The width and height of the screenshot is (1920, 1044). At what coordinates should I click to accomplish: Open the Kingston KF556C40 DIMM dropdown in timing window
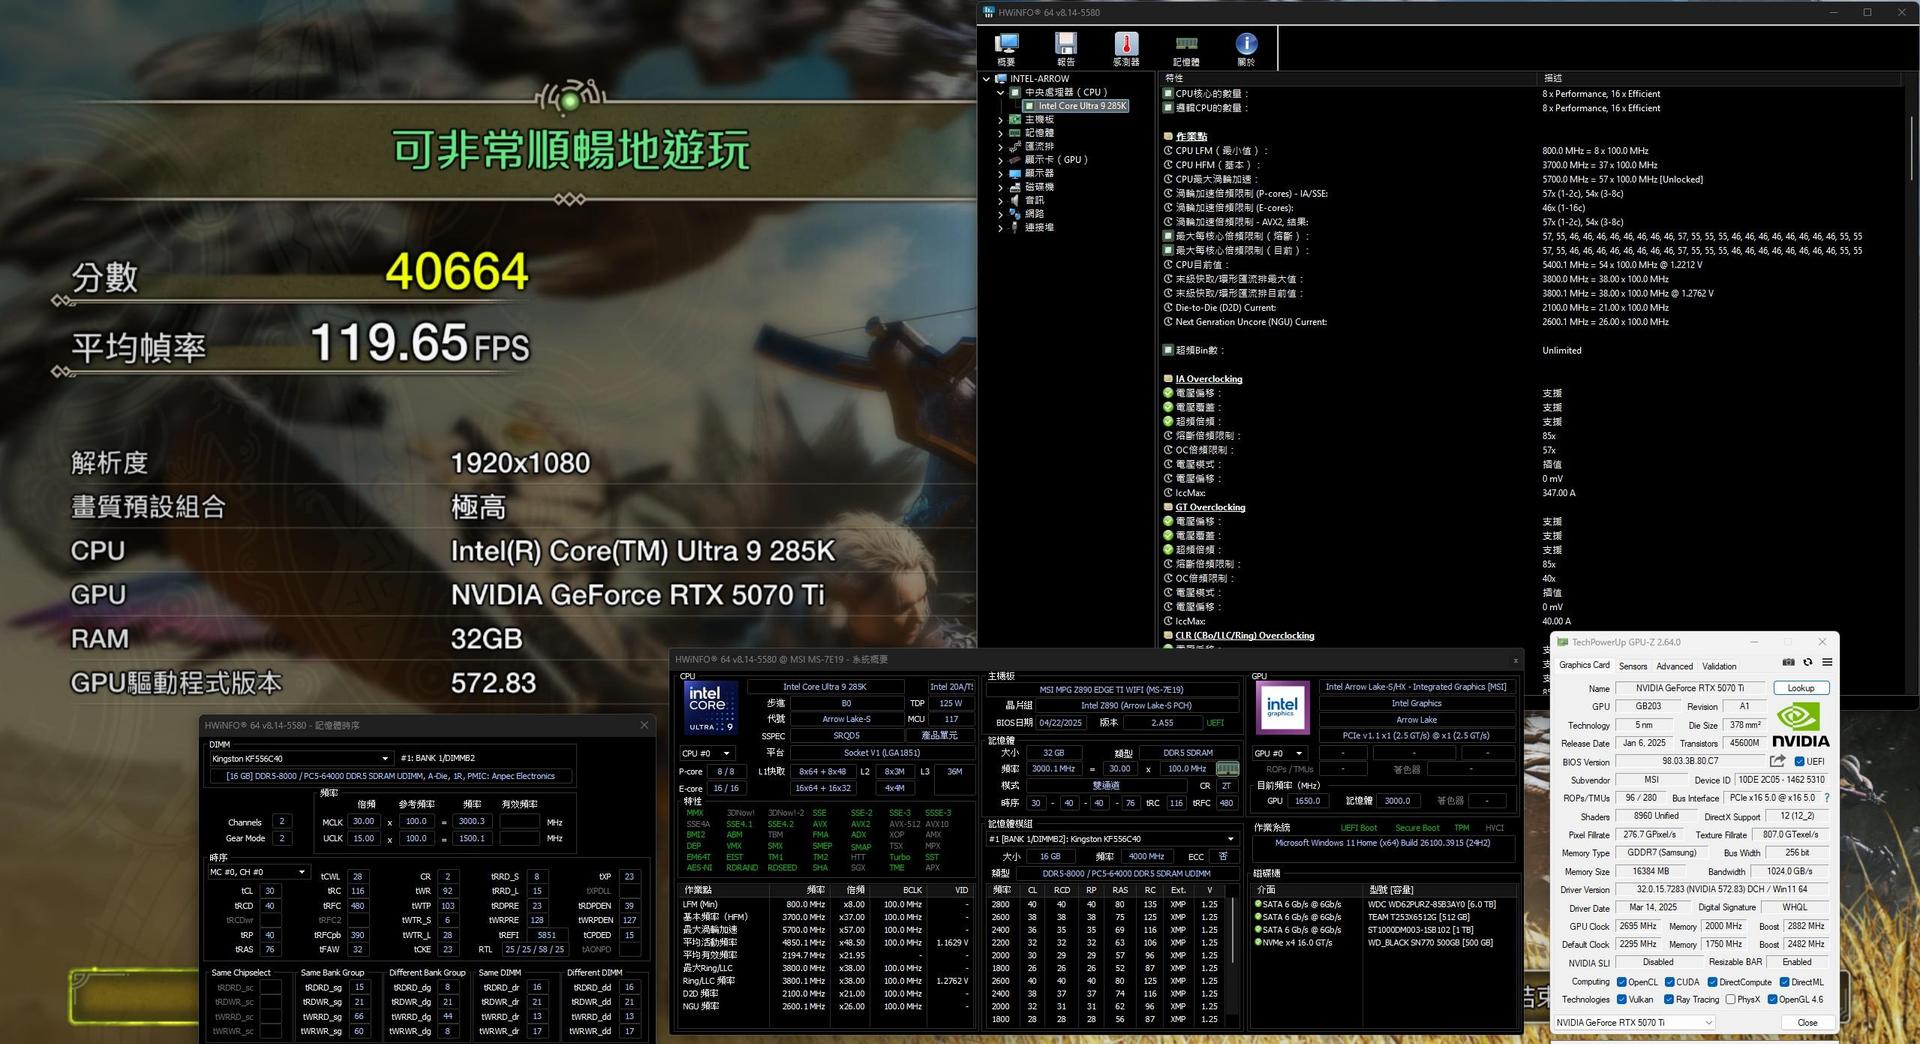point(300,759)
